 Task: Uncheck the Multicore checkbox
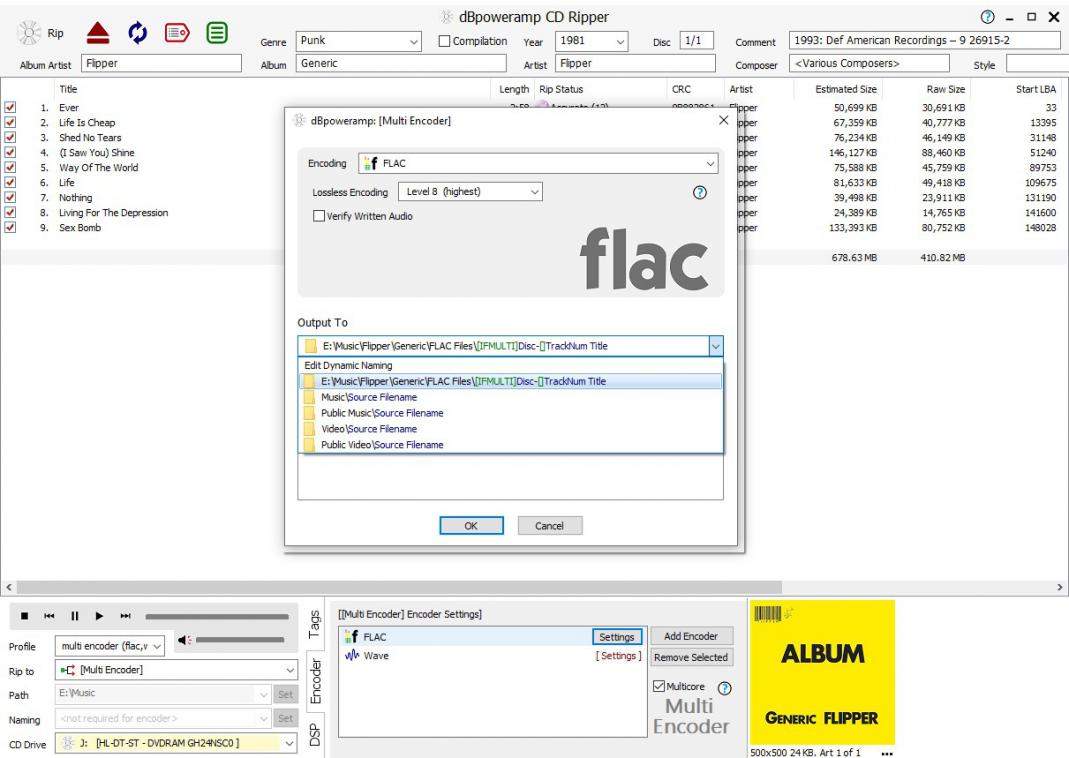(x=658, y=686)
